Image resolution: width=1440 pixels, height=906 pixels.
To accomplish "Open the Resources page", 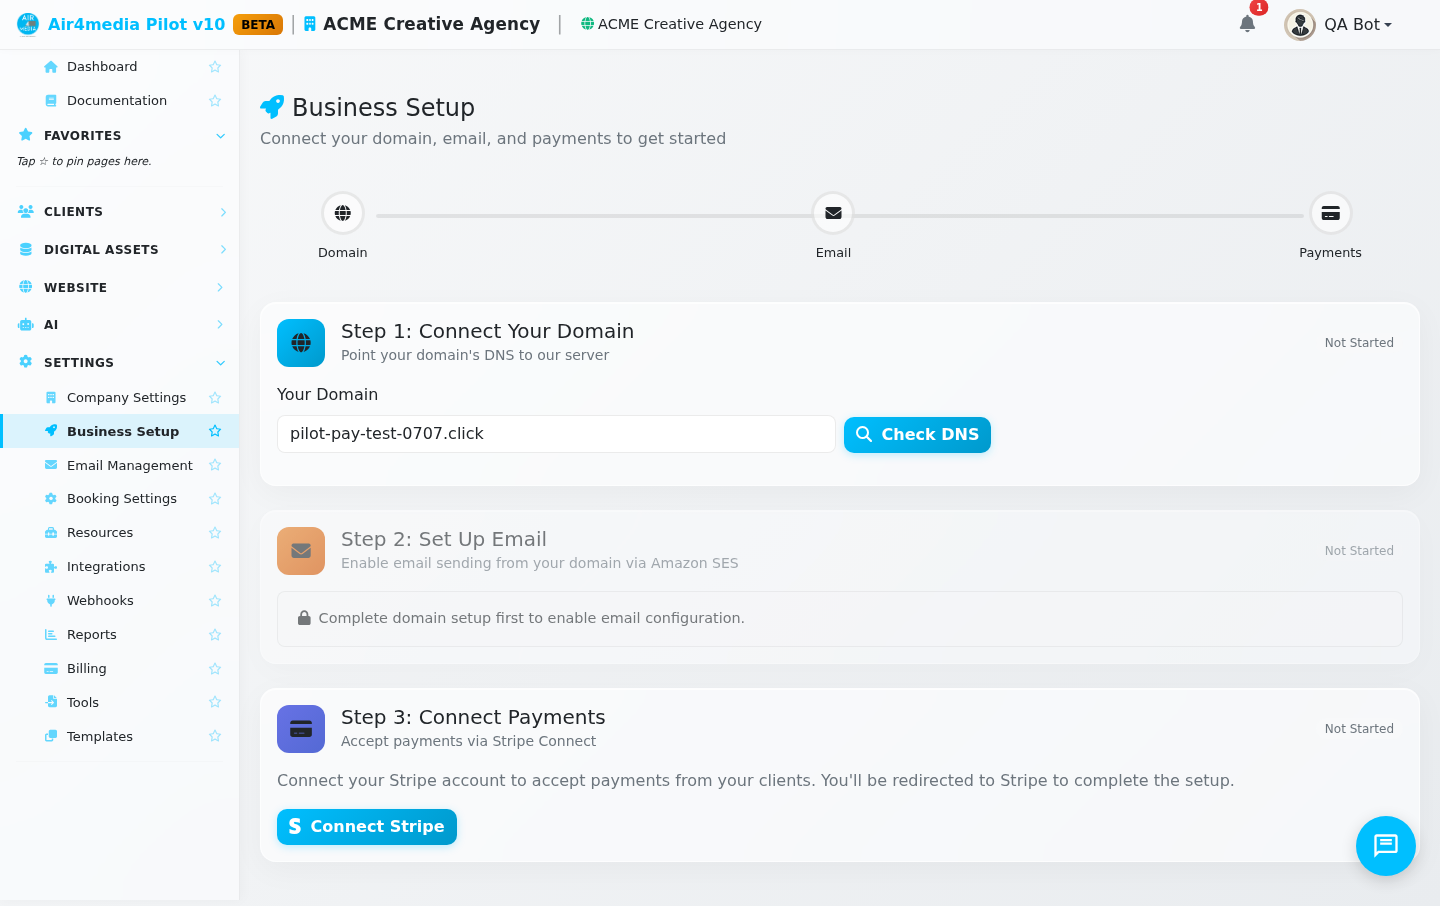I will point(100,533).
